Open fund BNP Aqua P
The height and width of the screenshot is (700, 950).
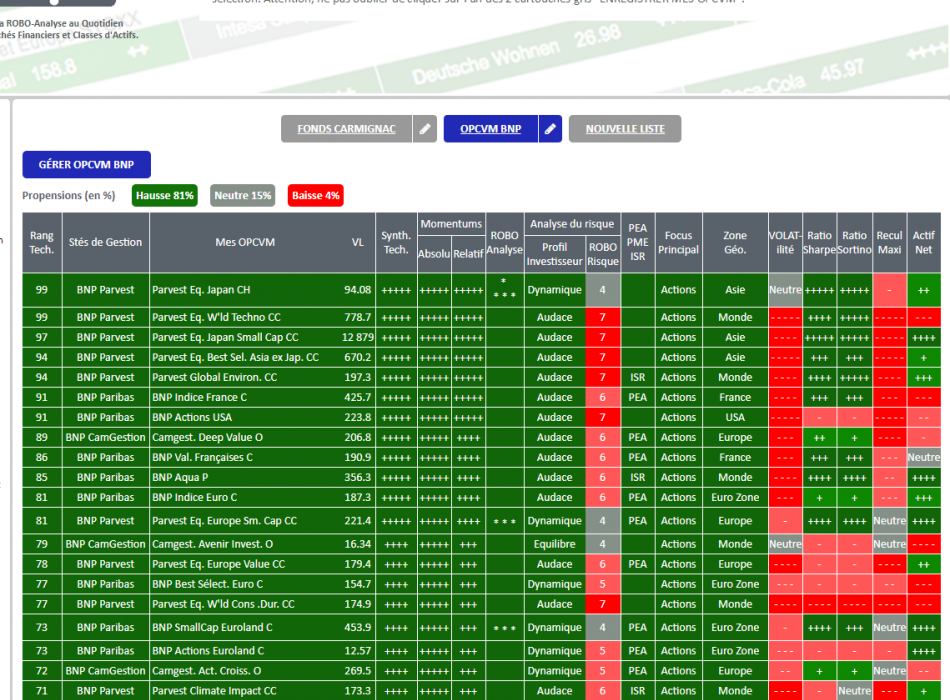(x=180, y=477)
